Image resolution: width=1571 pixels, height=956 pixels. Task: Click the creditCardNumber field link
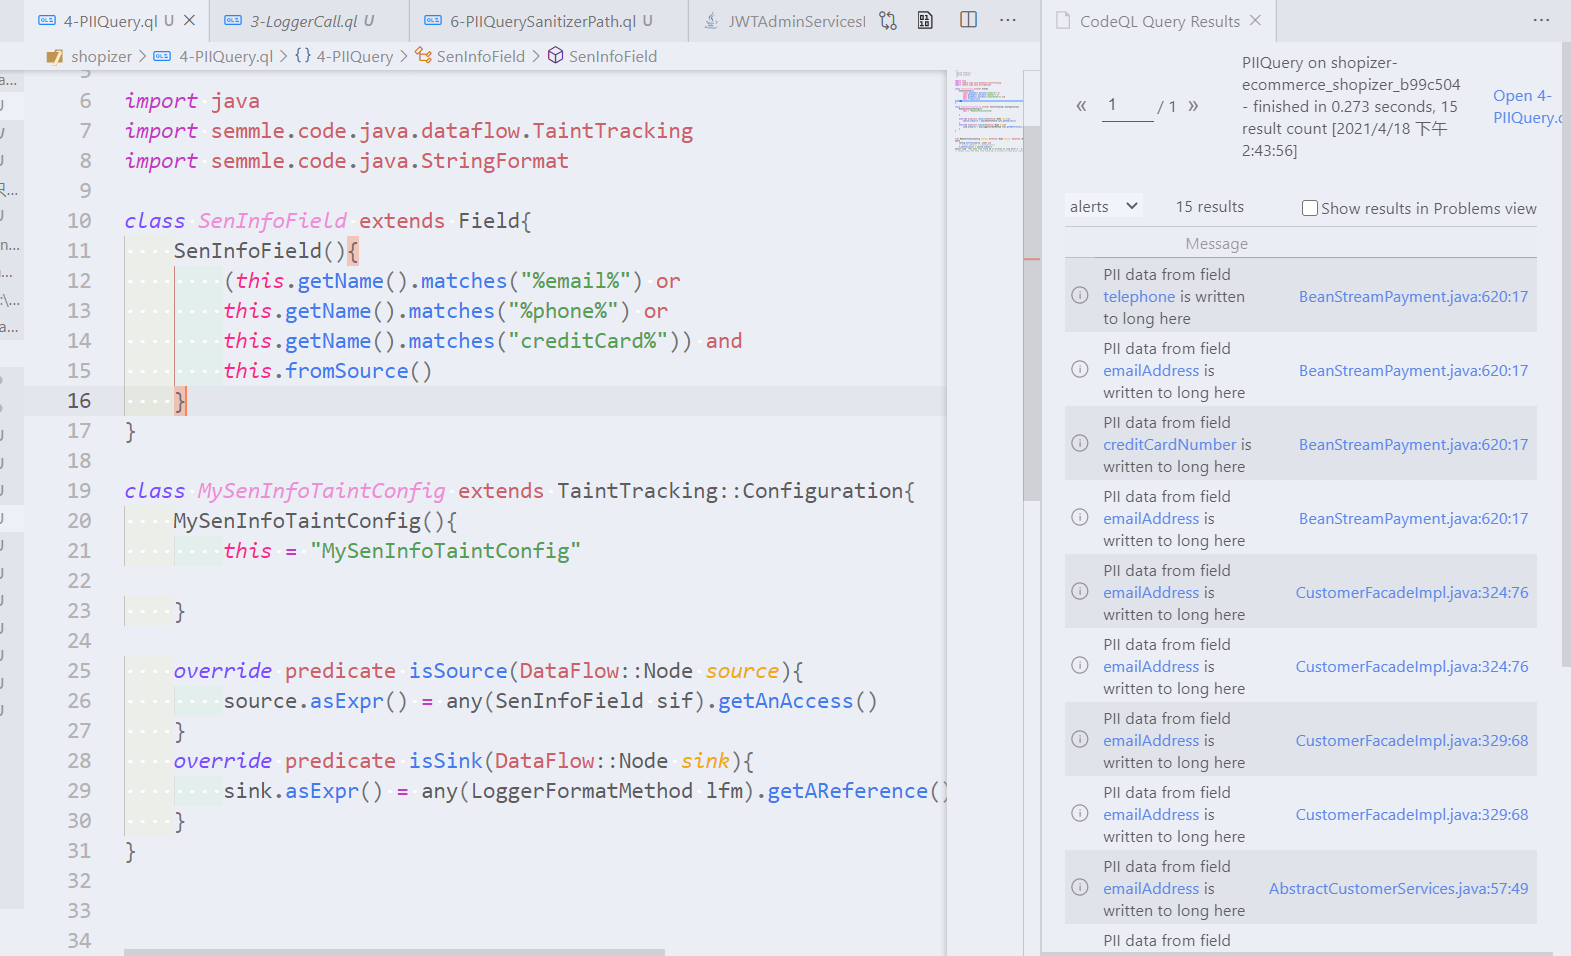pos(1170,444)
